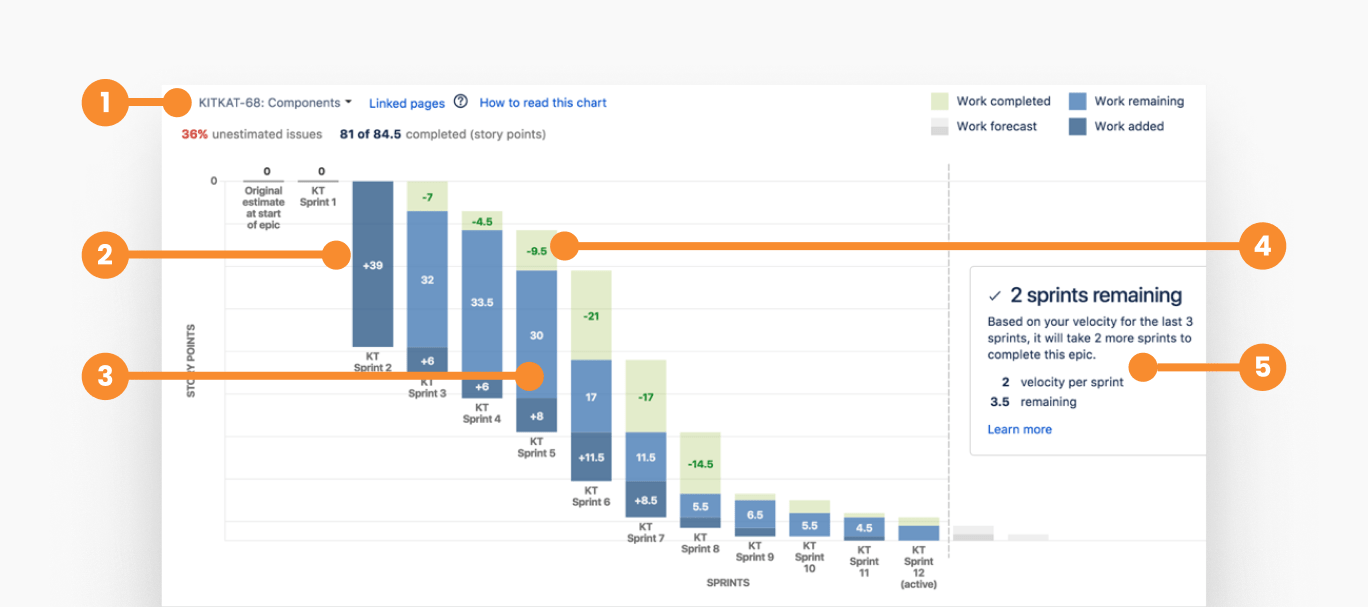Click orange callout marker number 2

point(105,255)
